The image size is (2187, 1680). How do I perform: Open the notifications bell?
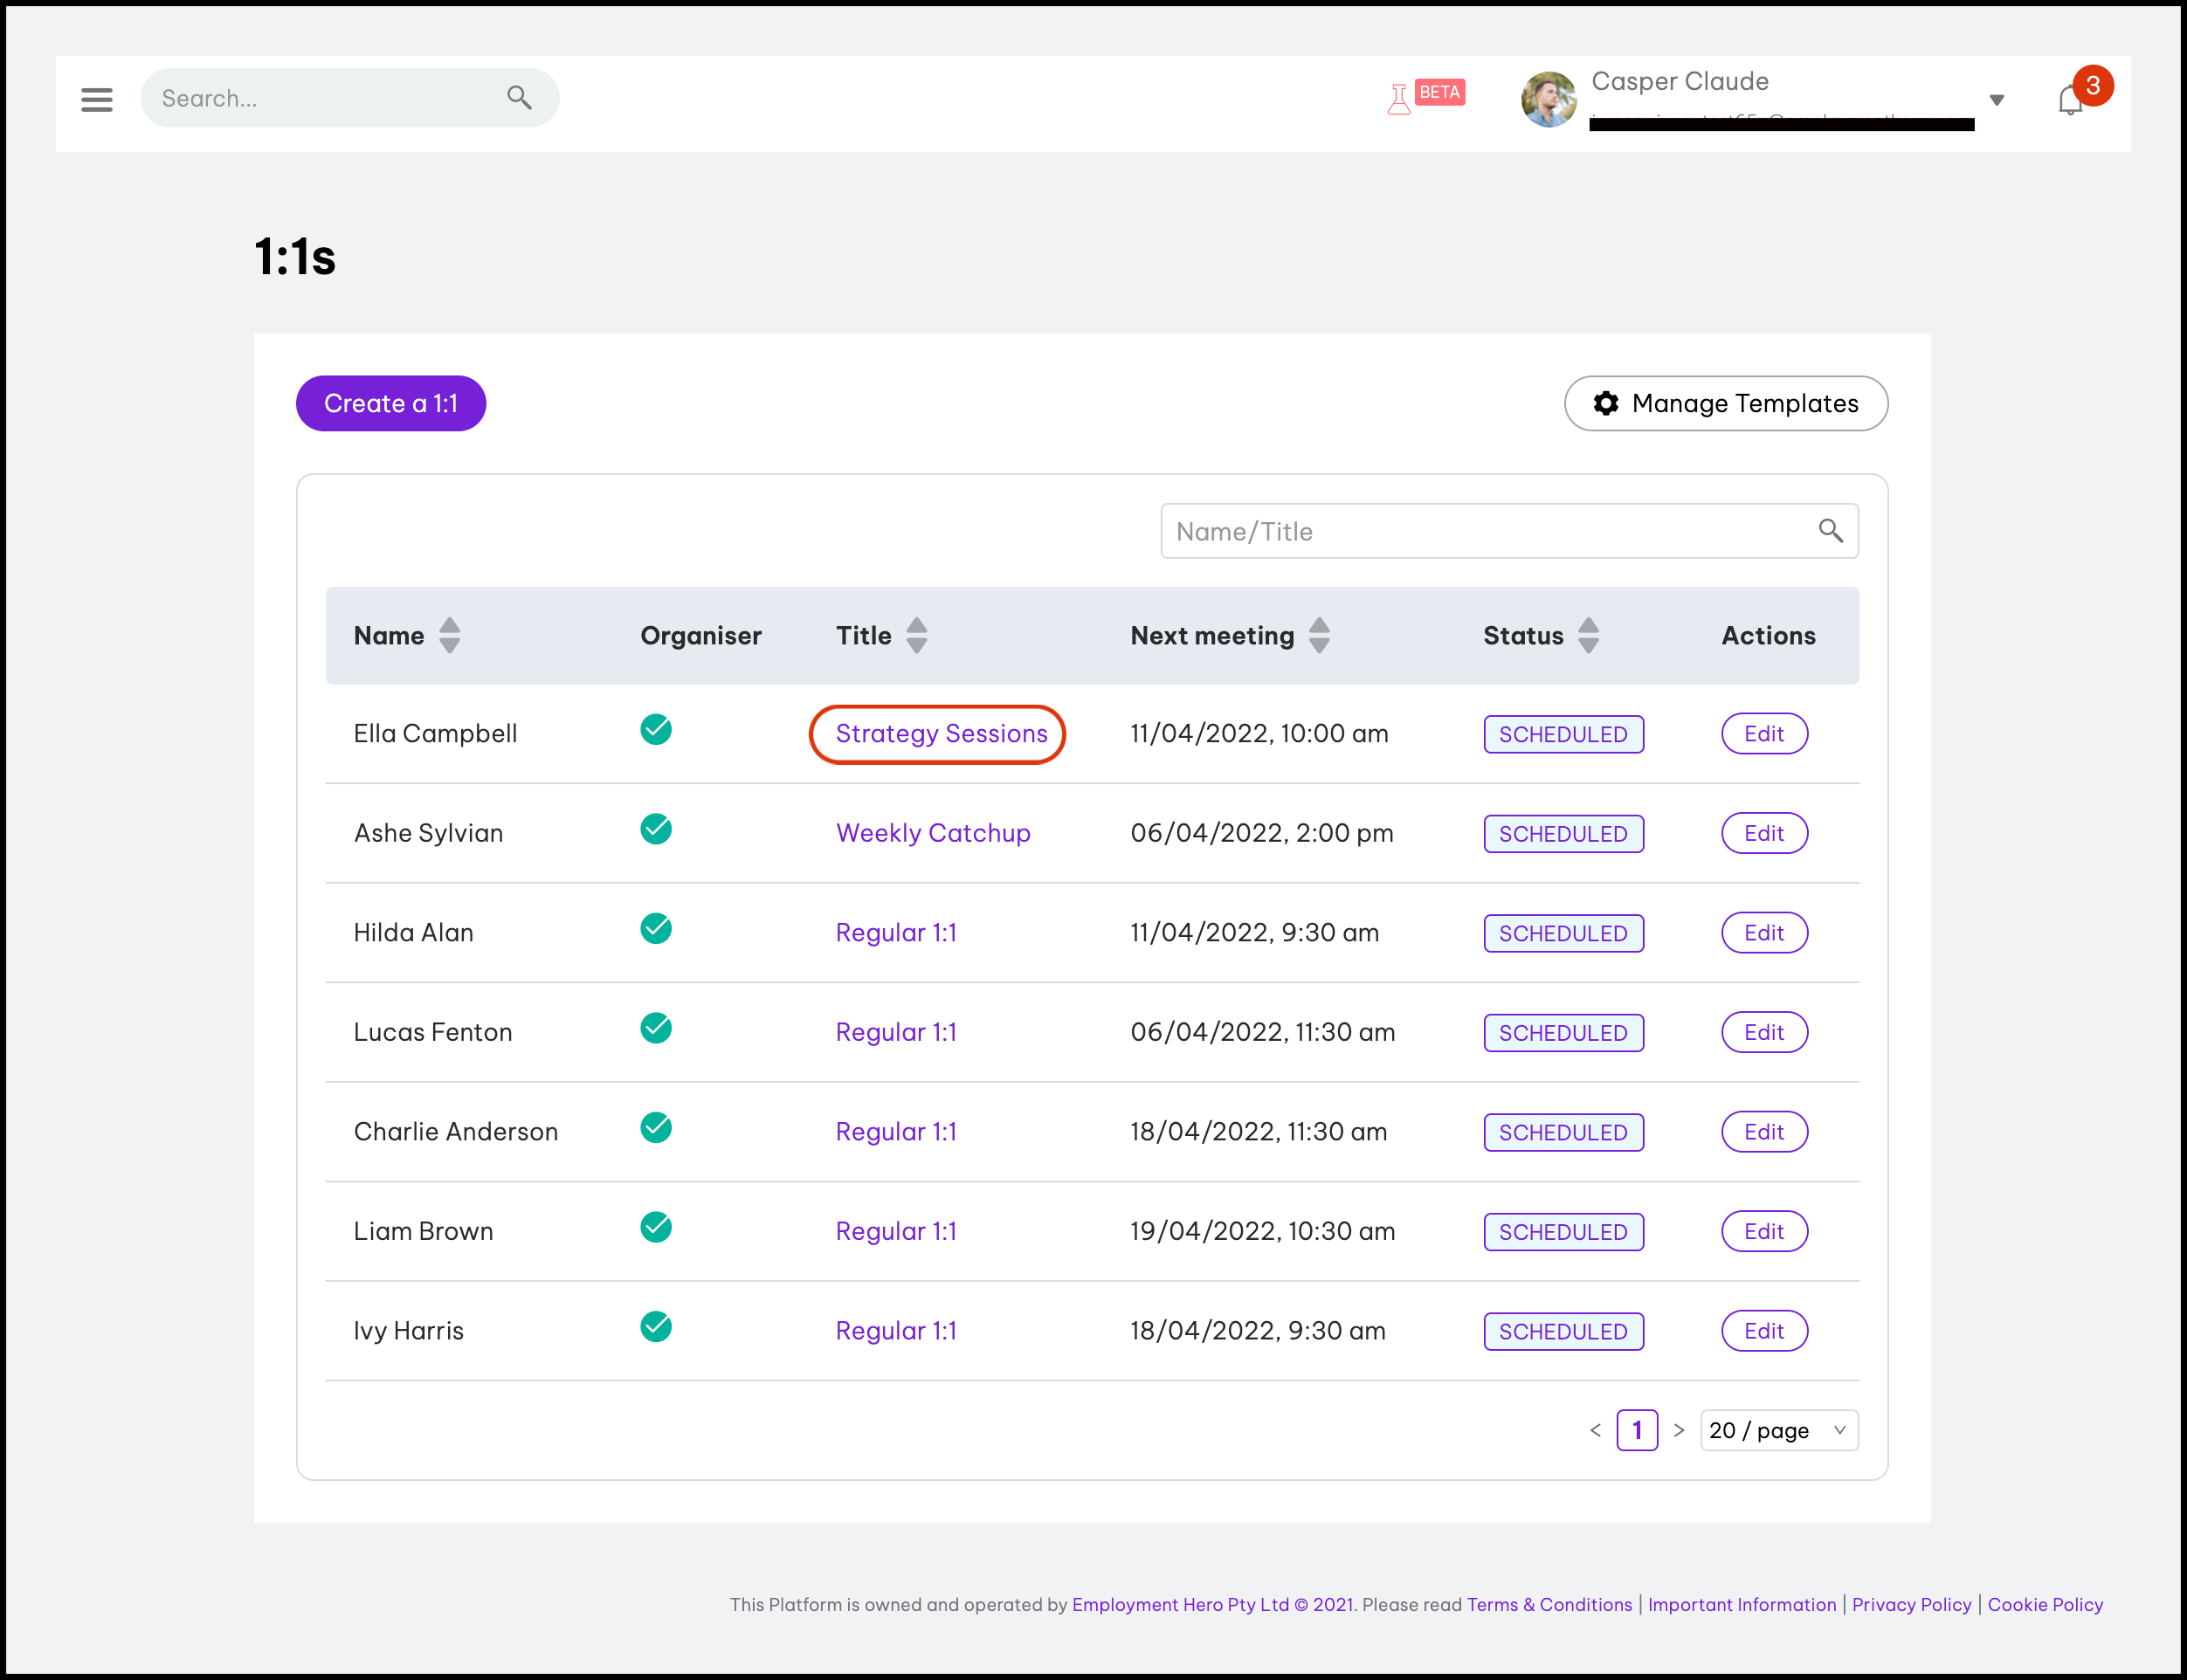2070,101
